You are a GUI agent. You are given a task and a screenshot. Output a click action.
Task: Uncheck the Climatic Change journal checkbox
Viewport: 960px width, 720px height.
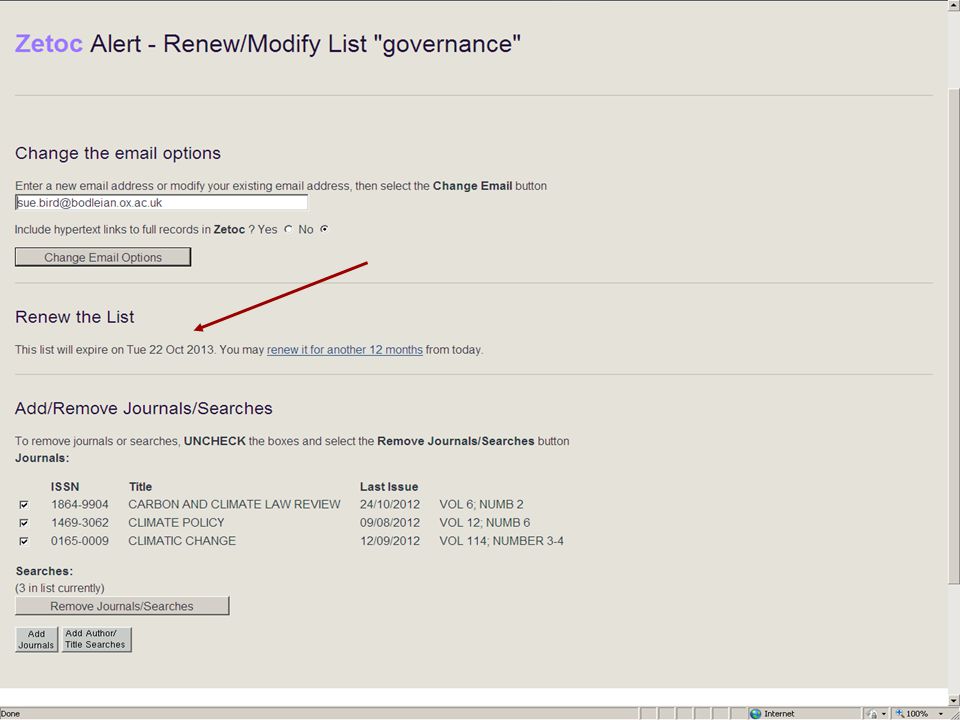point(24,541)
